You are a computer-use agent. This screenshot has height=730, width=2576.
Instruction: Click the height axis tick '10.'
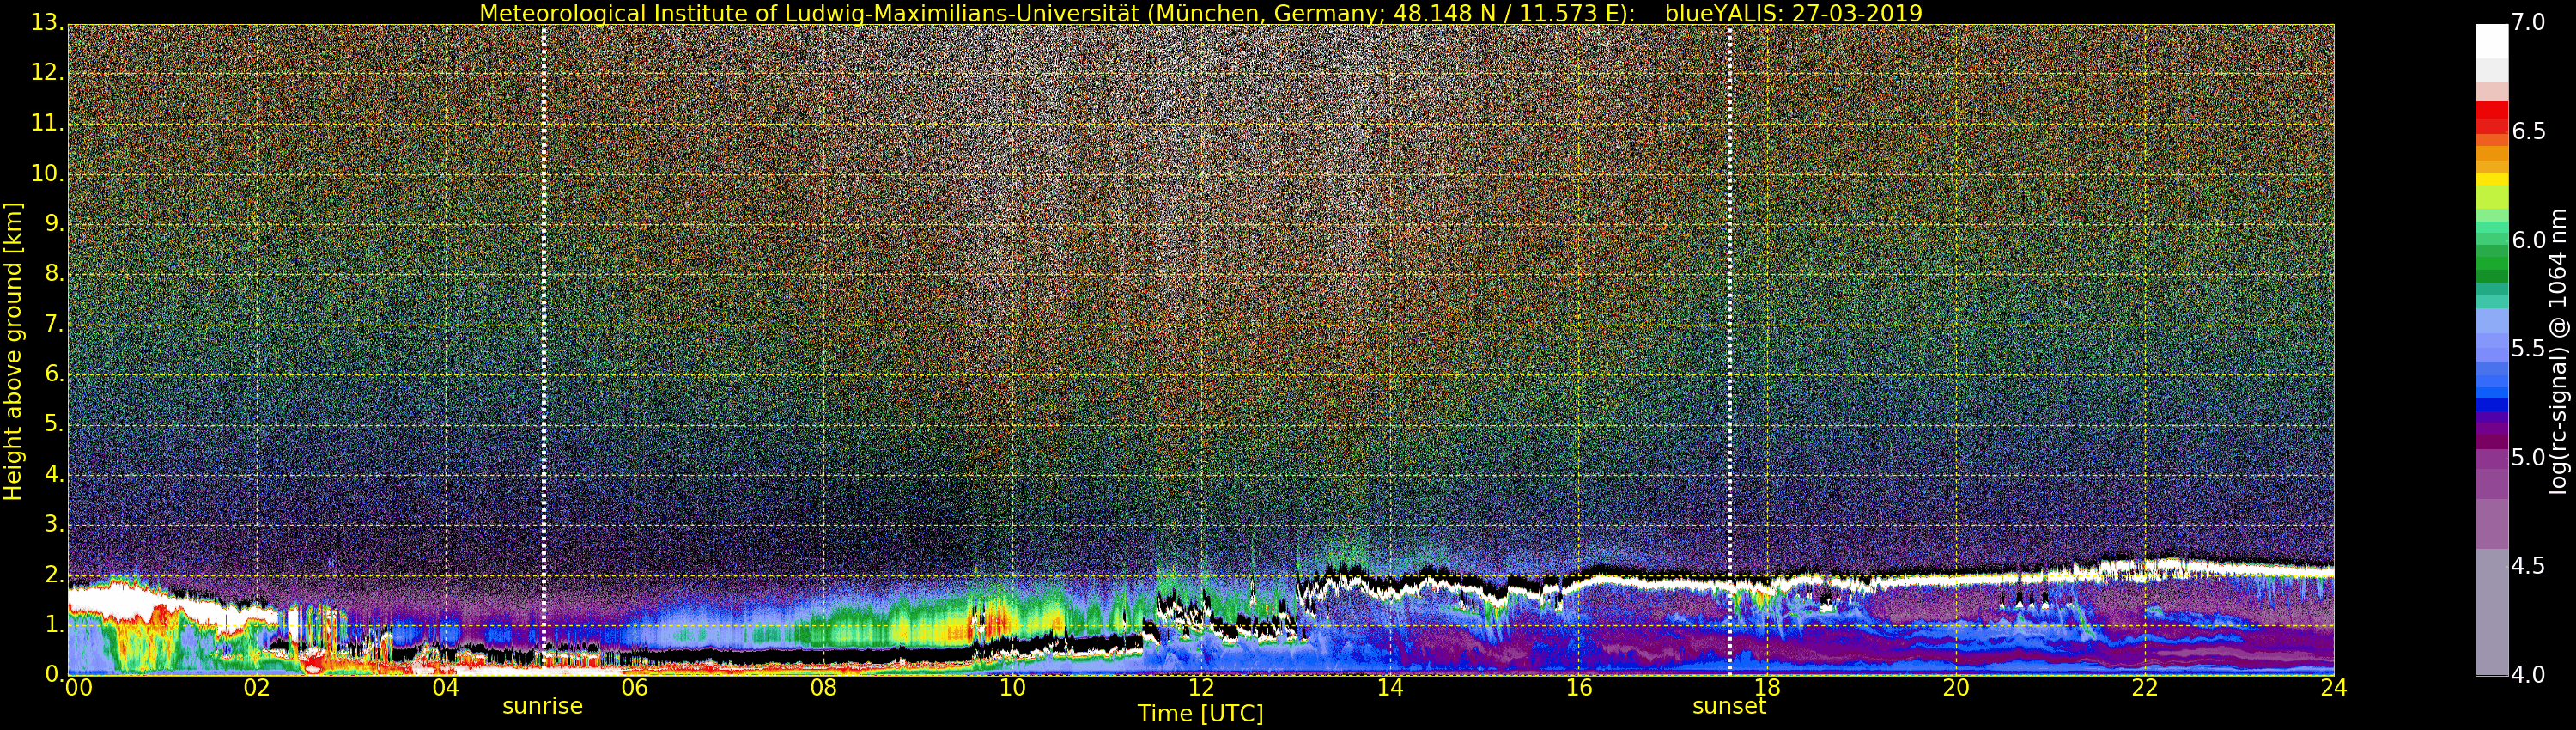(47, 173)
